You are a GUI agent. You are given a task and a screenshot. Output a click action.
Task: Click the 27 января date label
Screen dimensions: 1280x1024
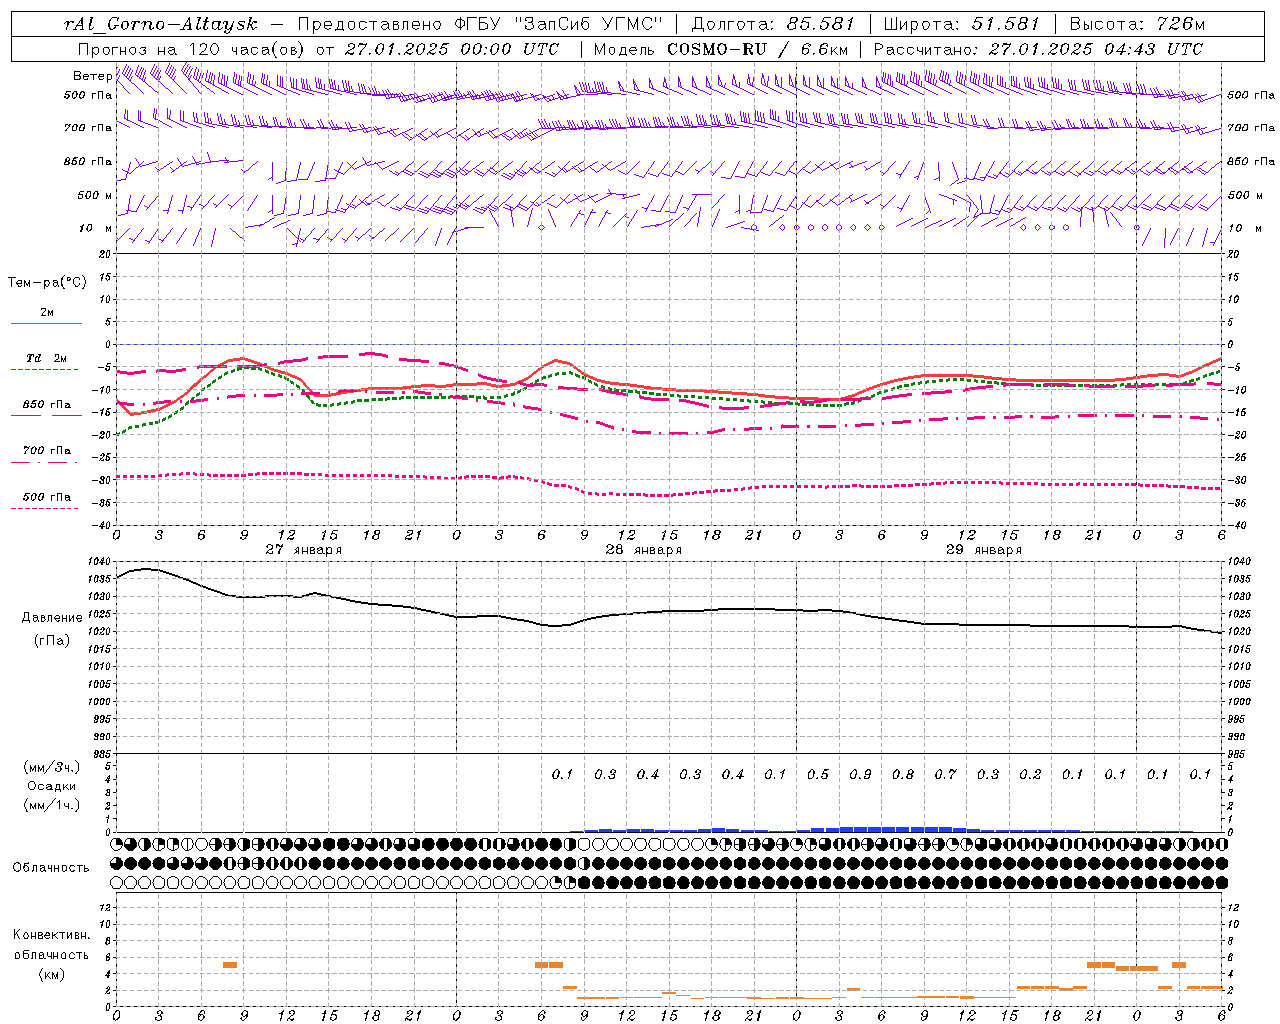(303, 549)
